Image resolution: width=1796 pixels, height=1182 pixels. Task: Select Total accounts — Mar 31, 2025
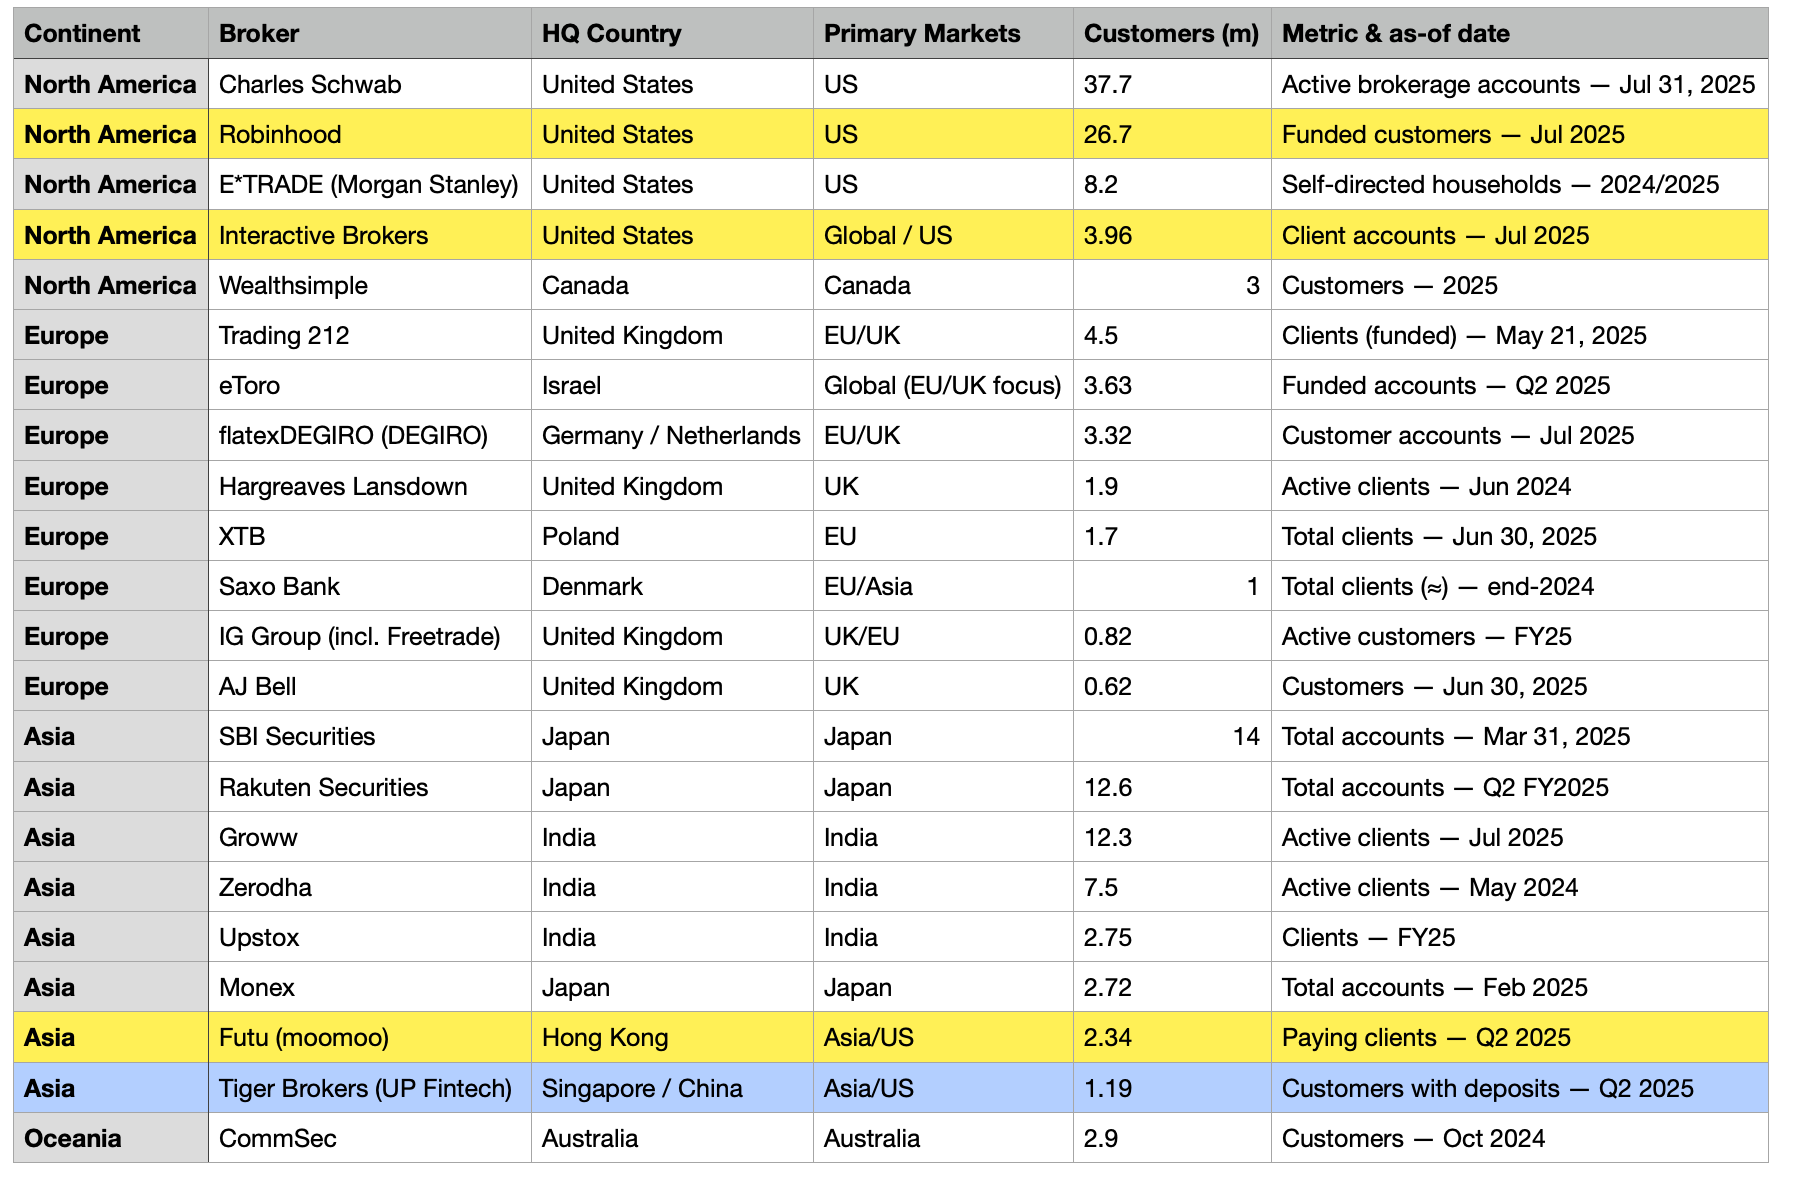pyautogui.click(x=1520, y=736)
